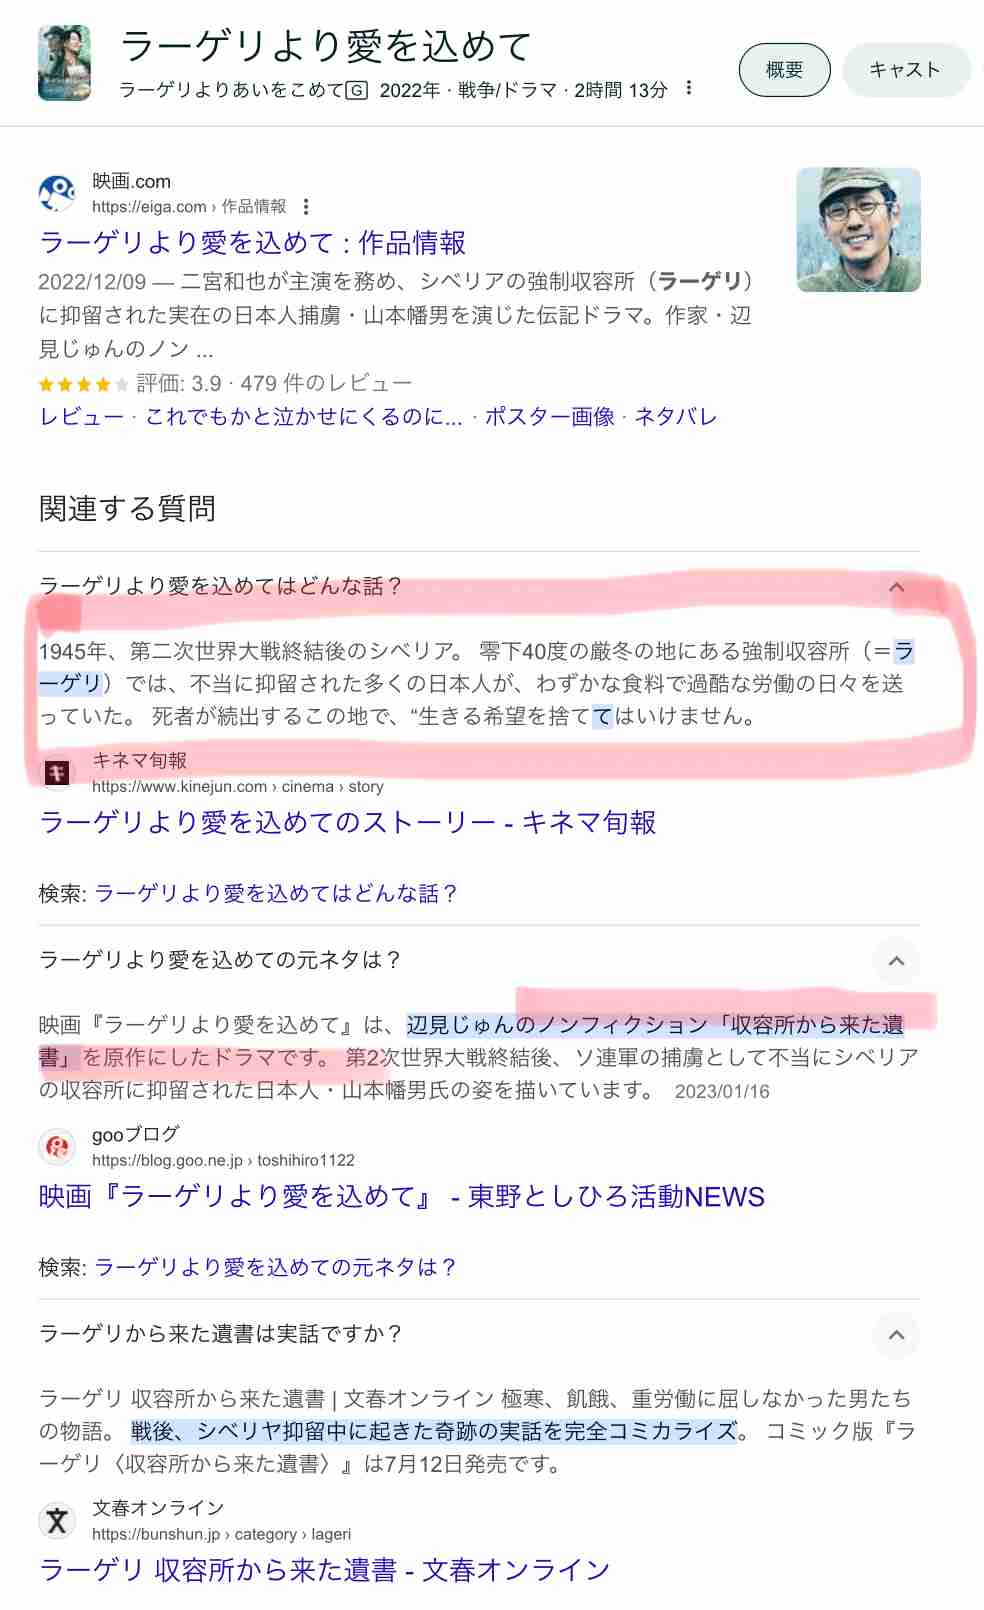
Task: Open the ポスター画像 sitelink
Action: point(549,417)
